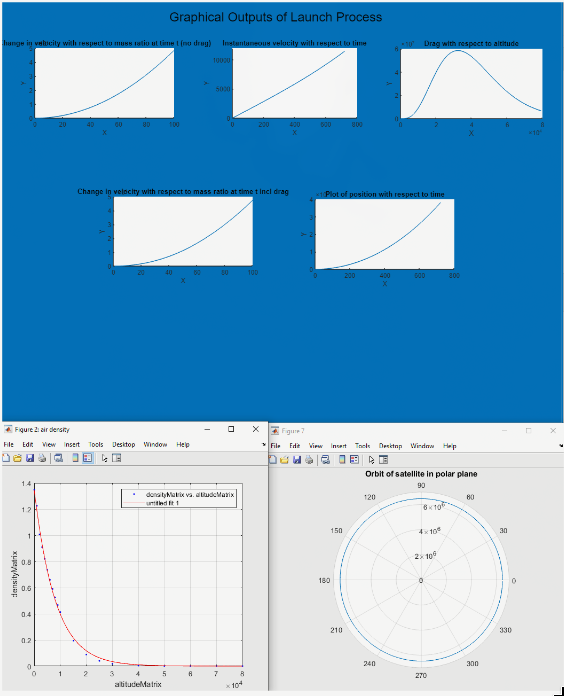This screenshot has width=564, height=696.
Task: Minimize the Figure 2 air density window
Action: [207, 429]
